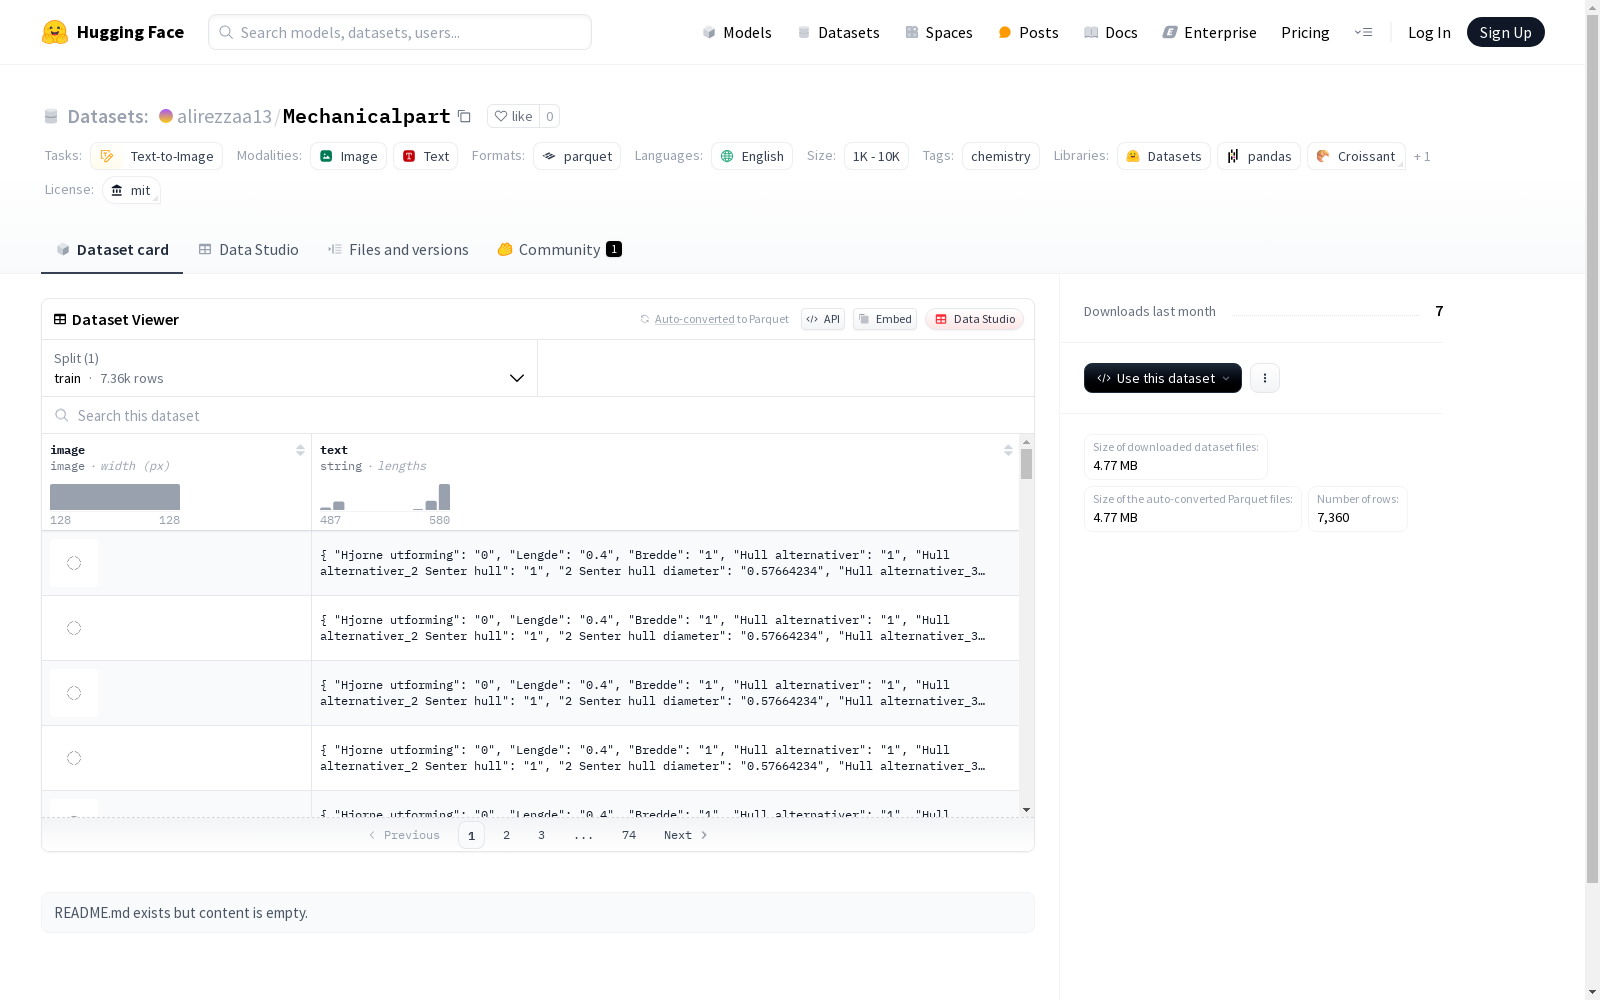Go to Posts
Screen dimensions: 1600x1000
tap(1028, 32)
